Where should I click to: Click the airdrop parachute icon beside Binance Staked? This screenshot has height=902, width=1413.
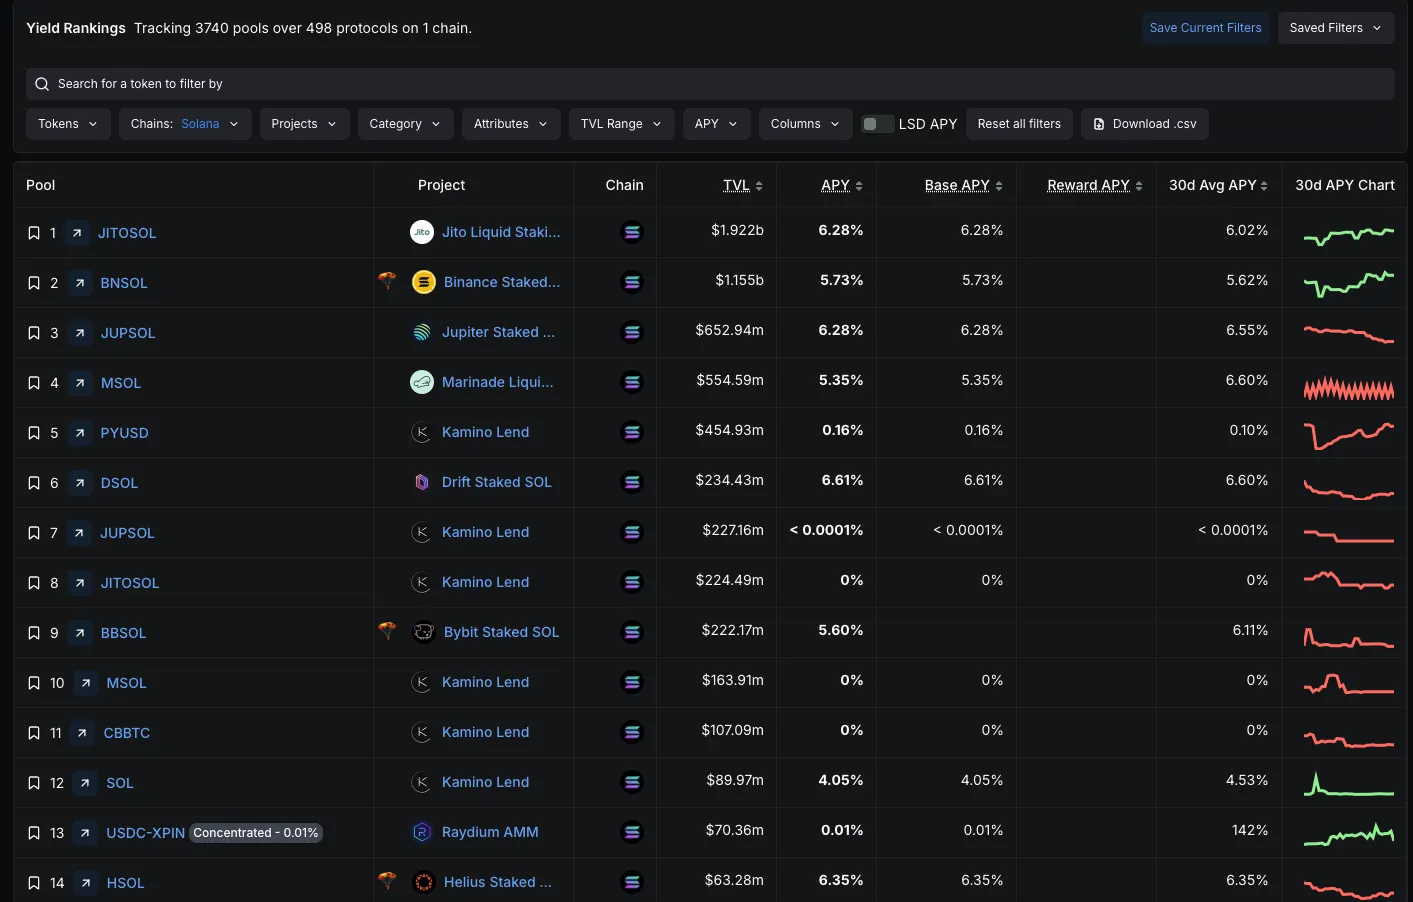(x=387, y=281)
